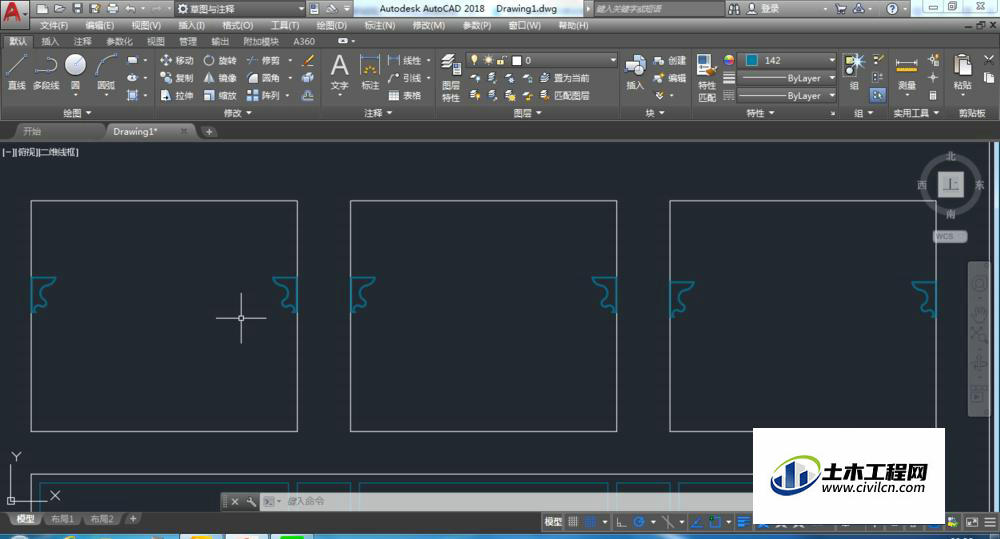Select the Text (文字) tool
The image size is (1000, 539).
coord(339,73)
